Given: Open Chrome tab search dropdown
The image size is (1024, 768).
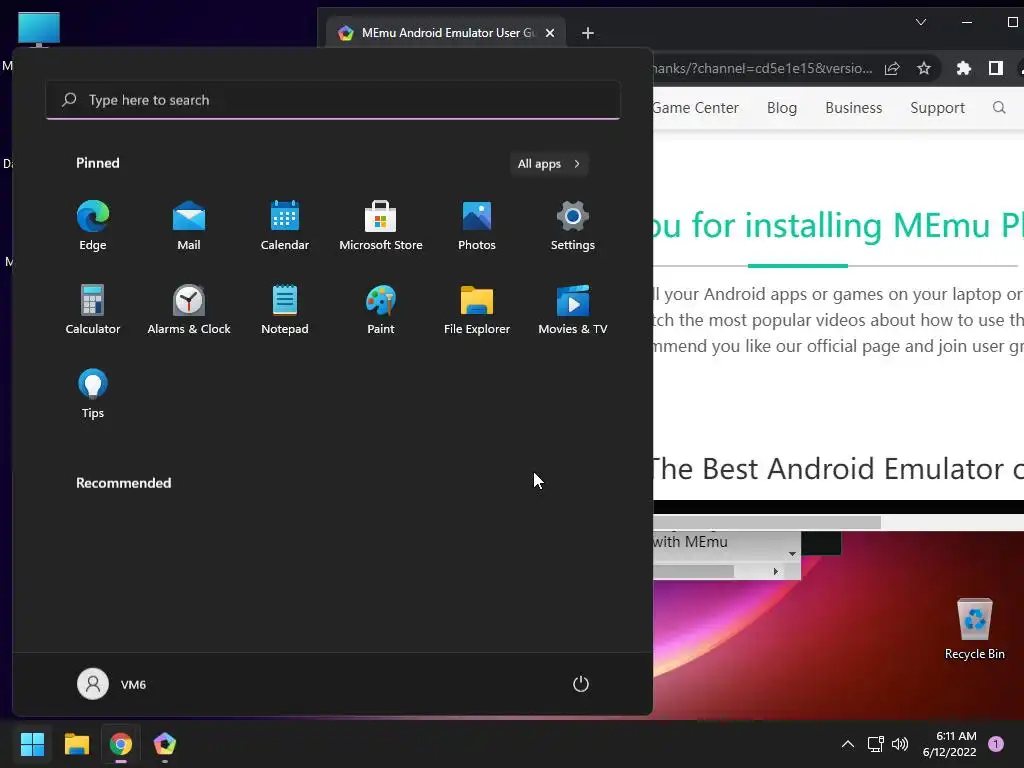Looking at the screenshot, I should click(921, 22).
